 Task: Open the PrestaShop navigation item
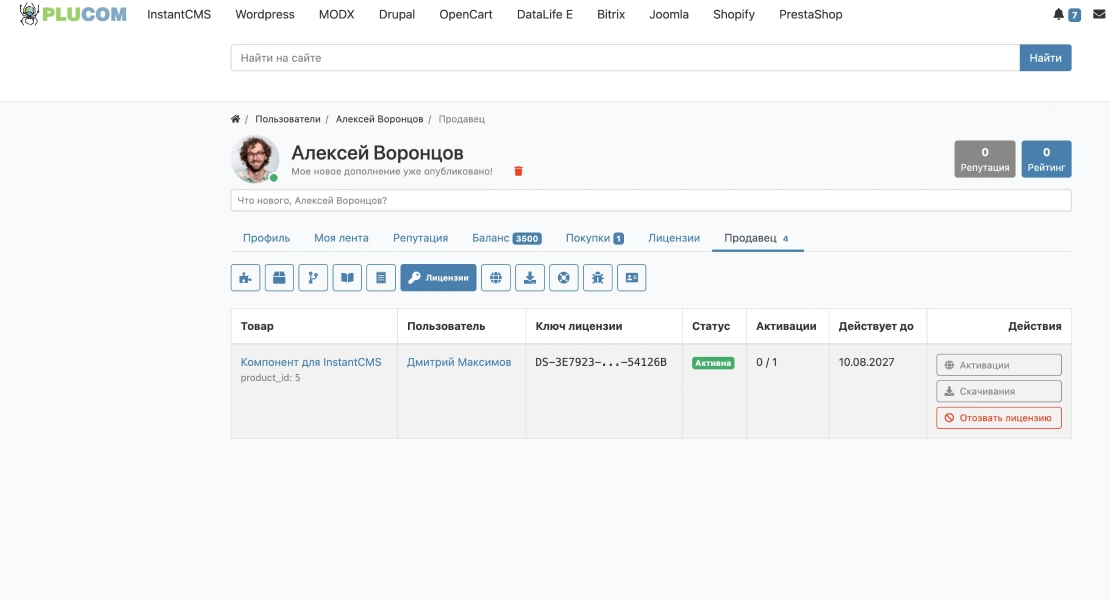[x=811, y=14]
